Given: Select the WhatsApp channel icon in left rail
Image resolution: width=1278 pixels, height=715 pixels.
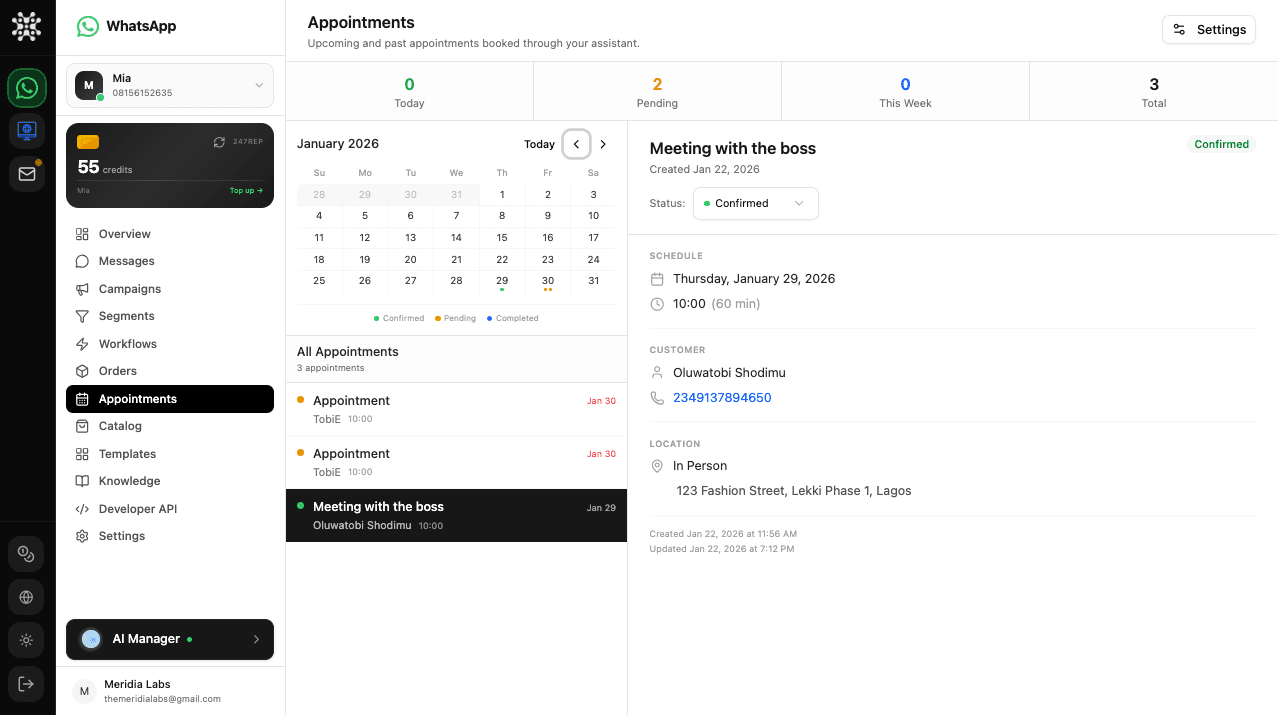Looking at the screenshot, I should pos(27,88).
